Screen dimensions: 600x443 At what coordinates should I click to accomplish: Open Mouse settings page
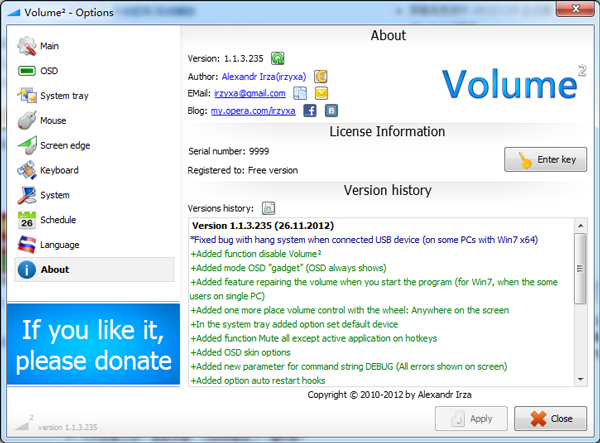(x=53, y=121)
